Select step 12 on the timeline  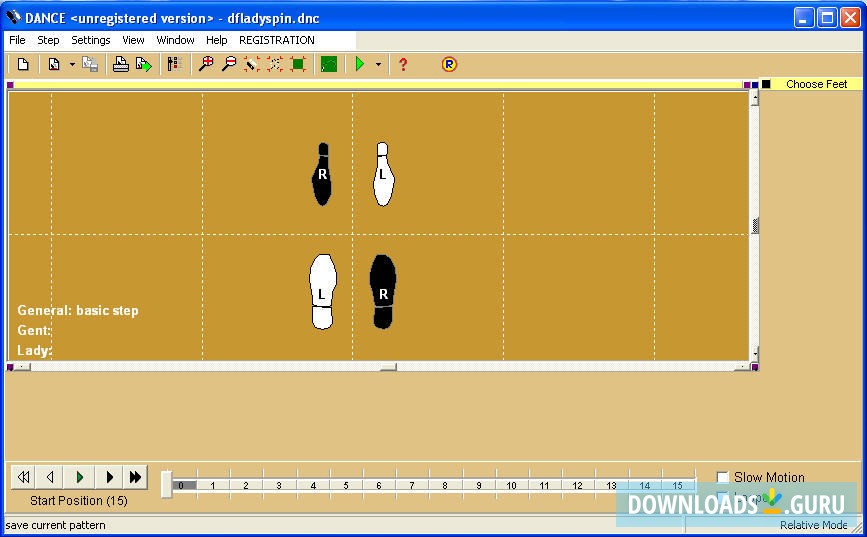coord(577,486)
